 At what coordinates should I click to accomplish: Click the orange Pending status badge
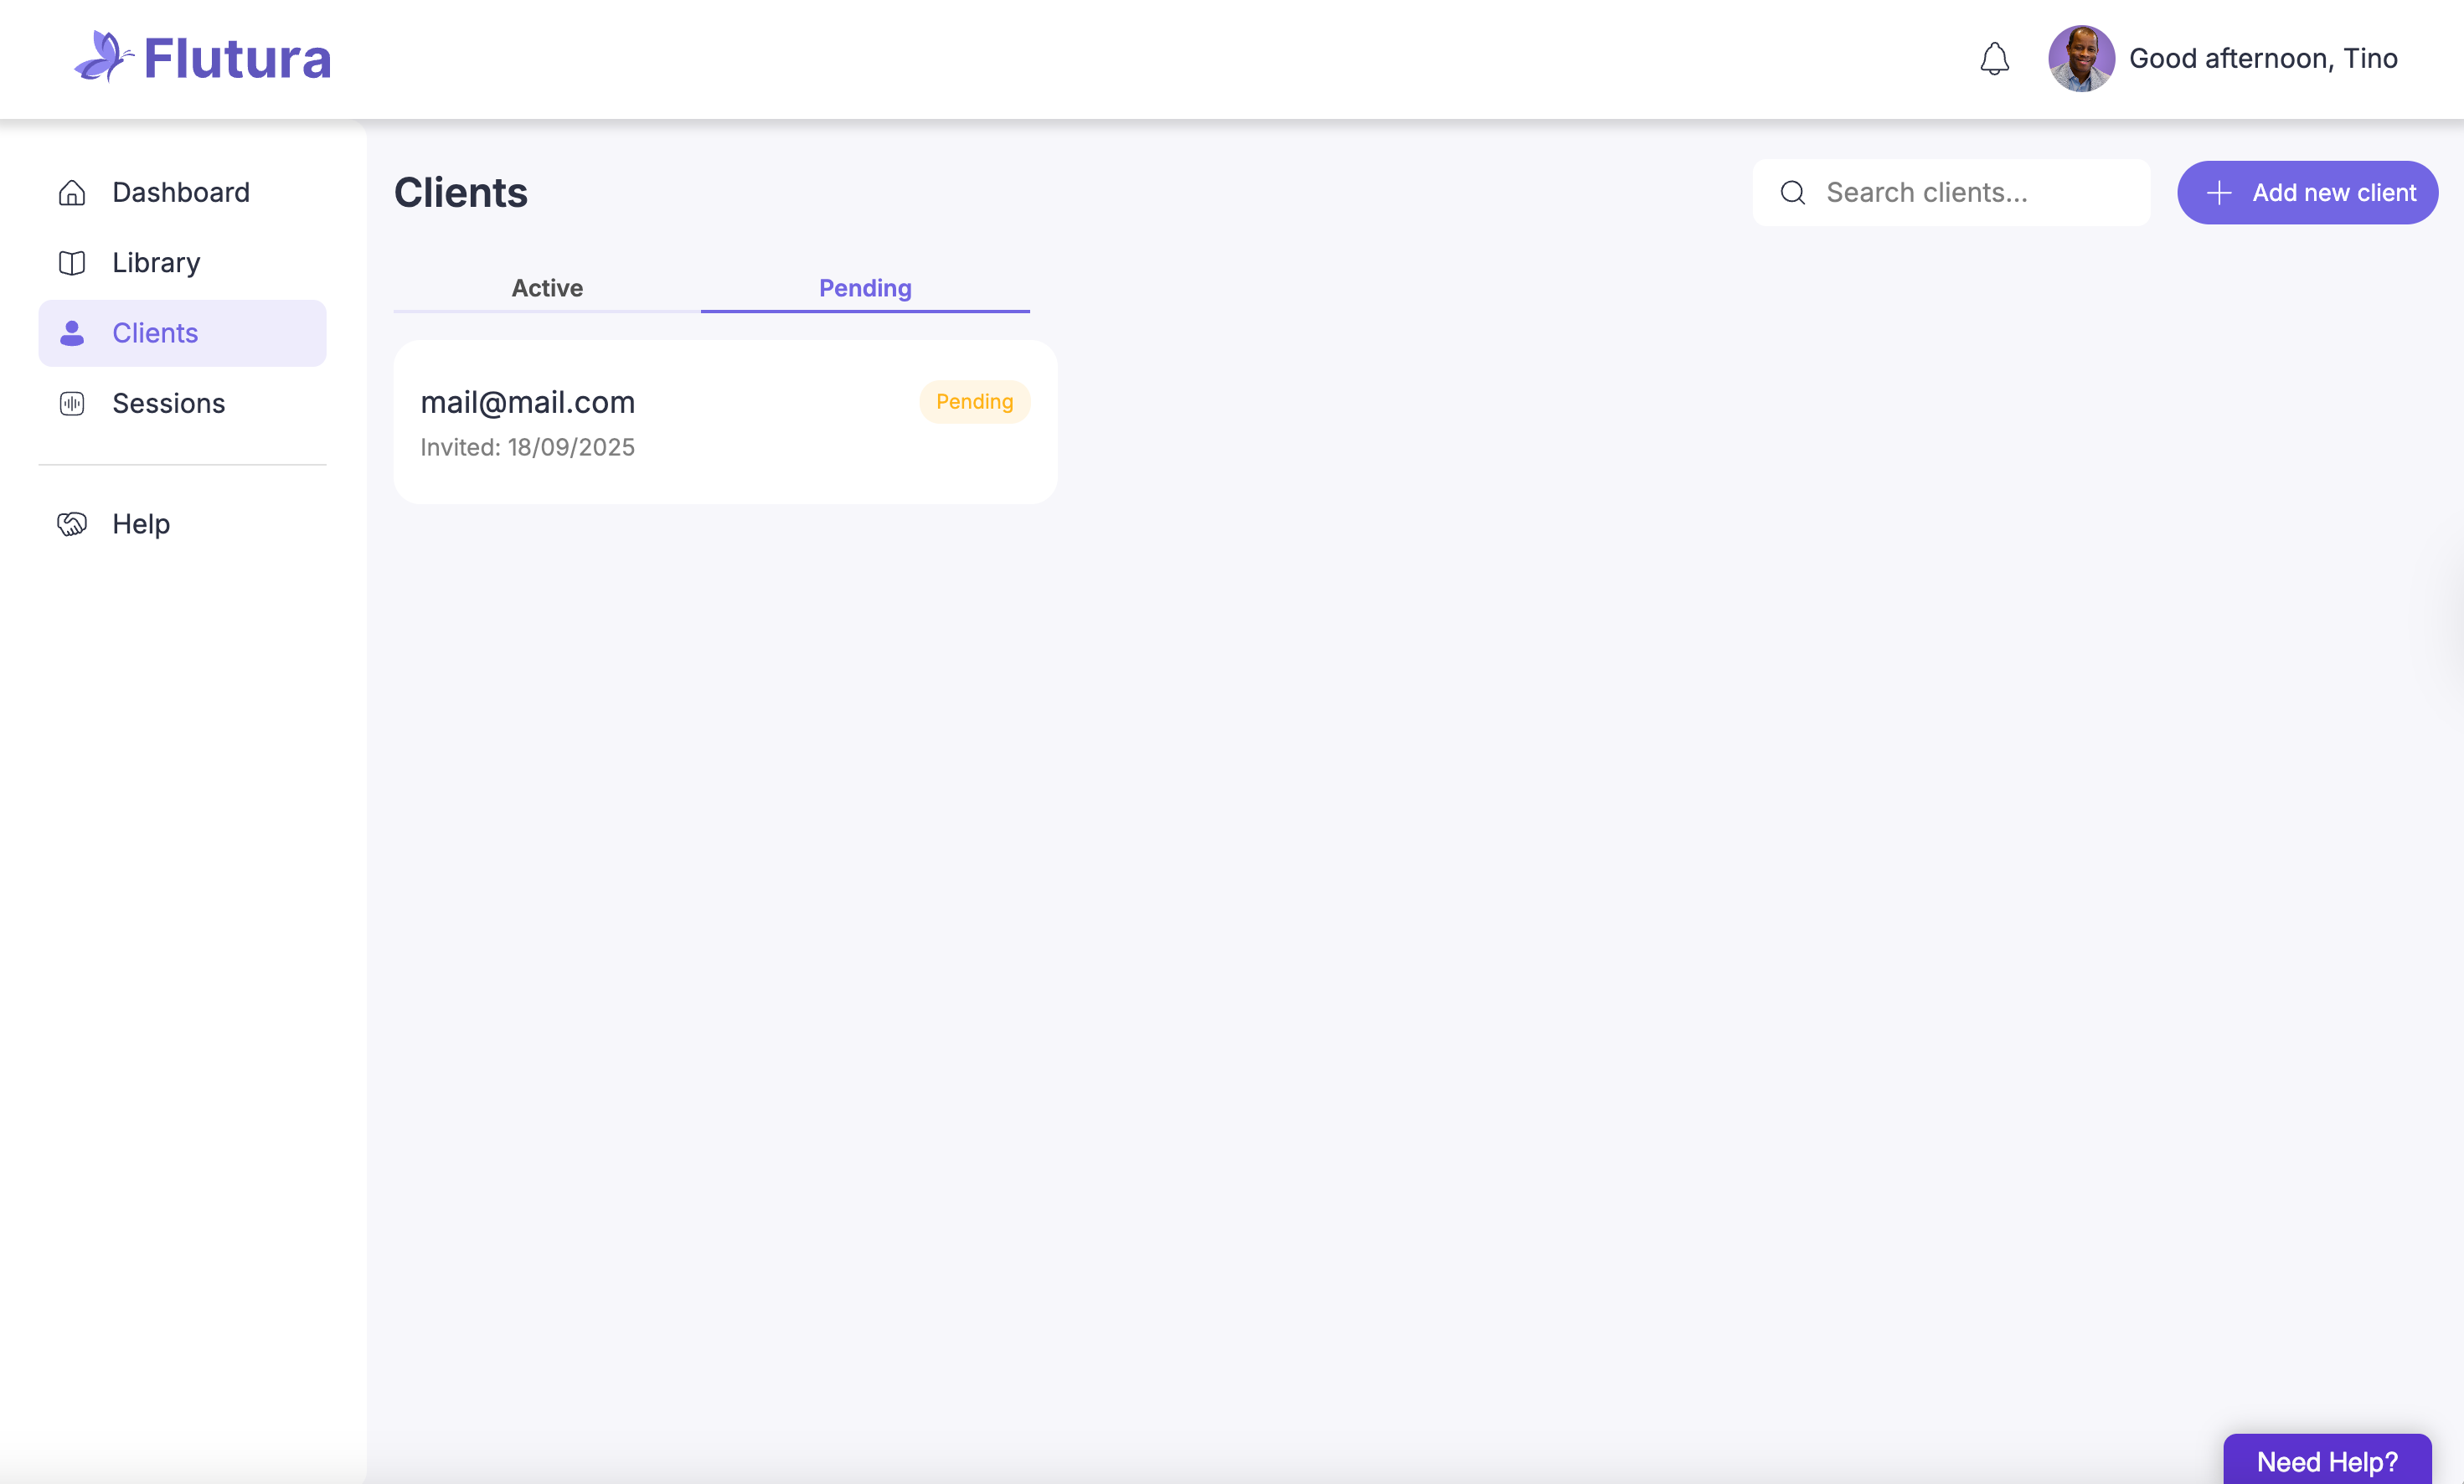(x=974, y=401)
